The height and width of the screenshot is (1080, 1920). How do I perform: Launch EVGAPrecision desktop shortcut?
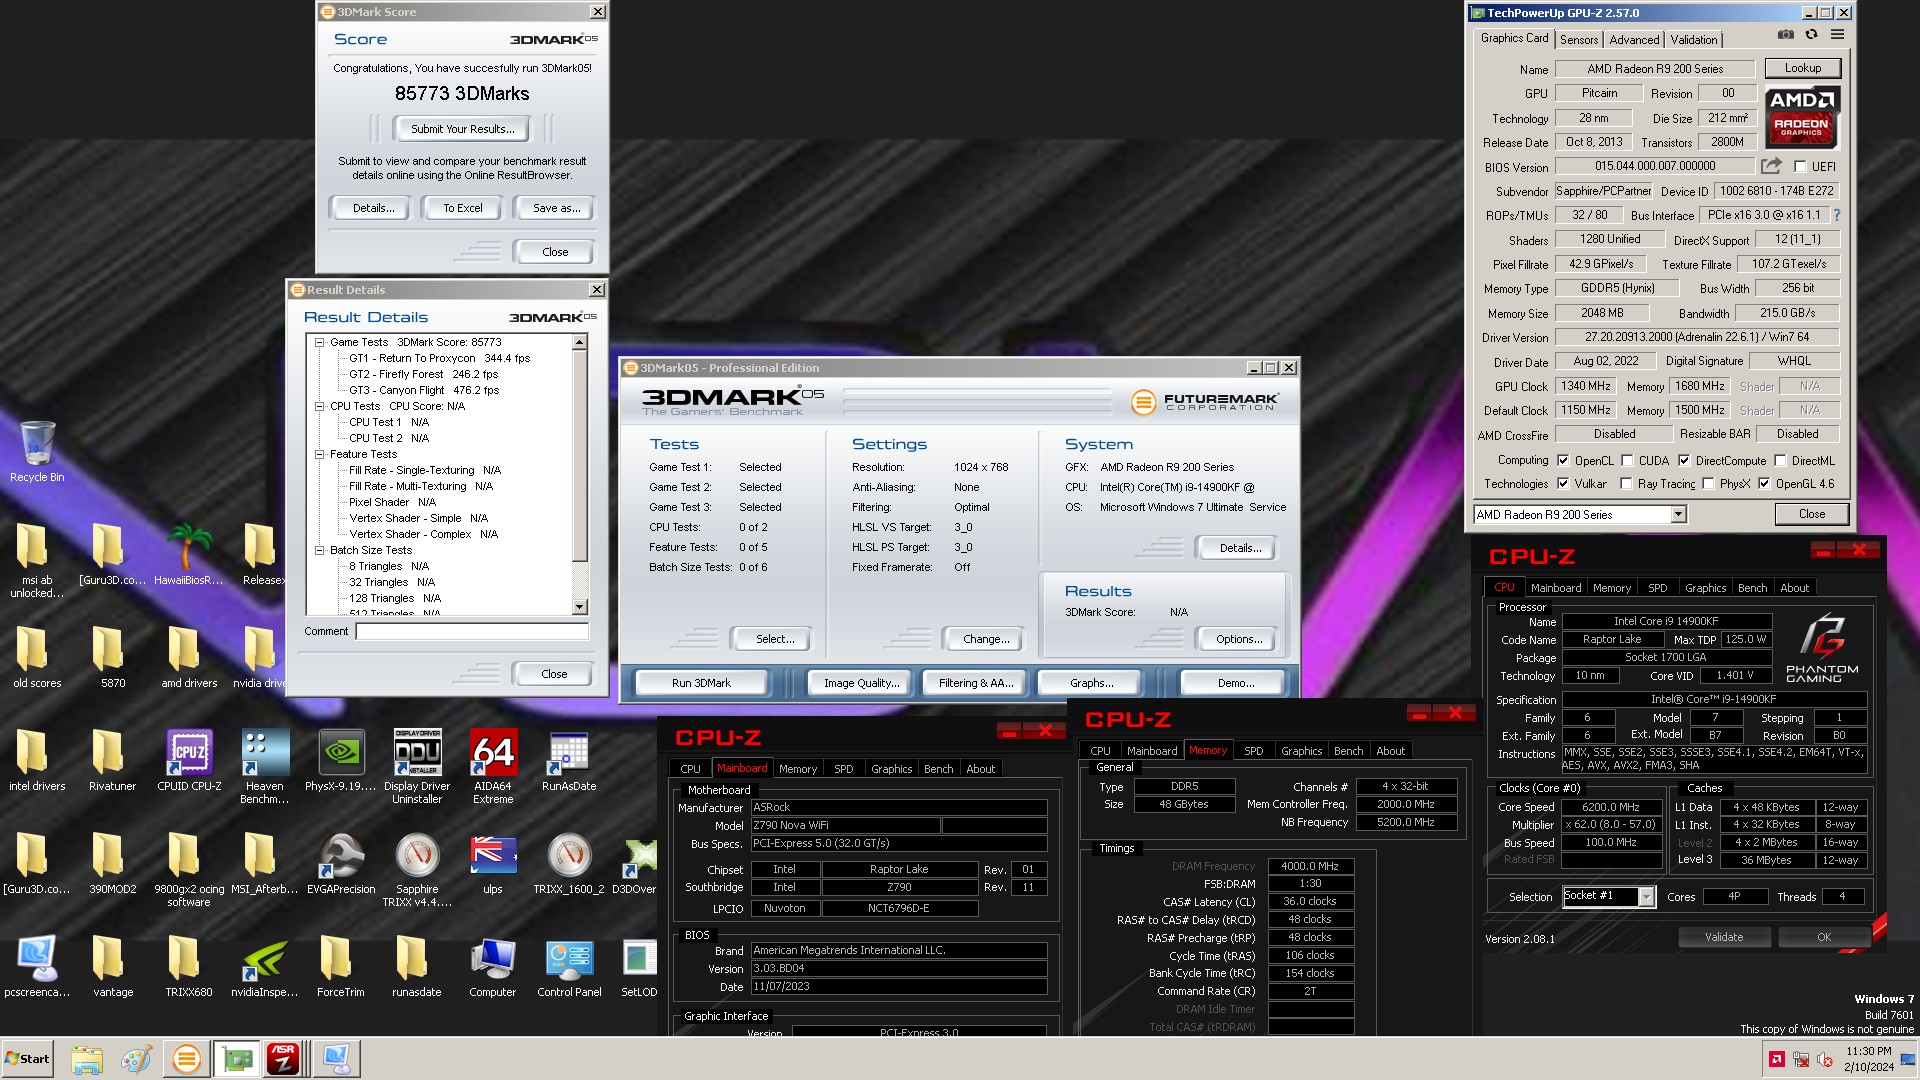tap(341, 864)
